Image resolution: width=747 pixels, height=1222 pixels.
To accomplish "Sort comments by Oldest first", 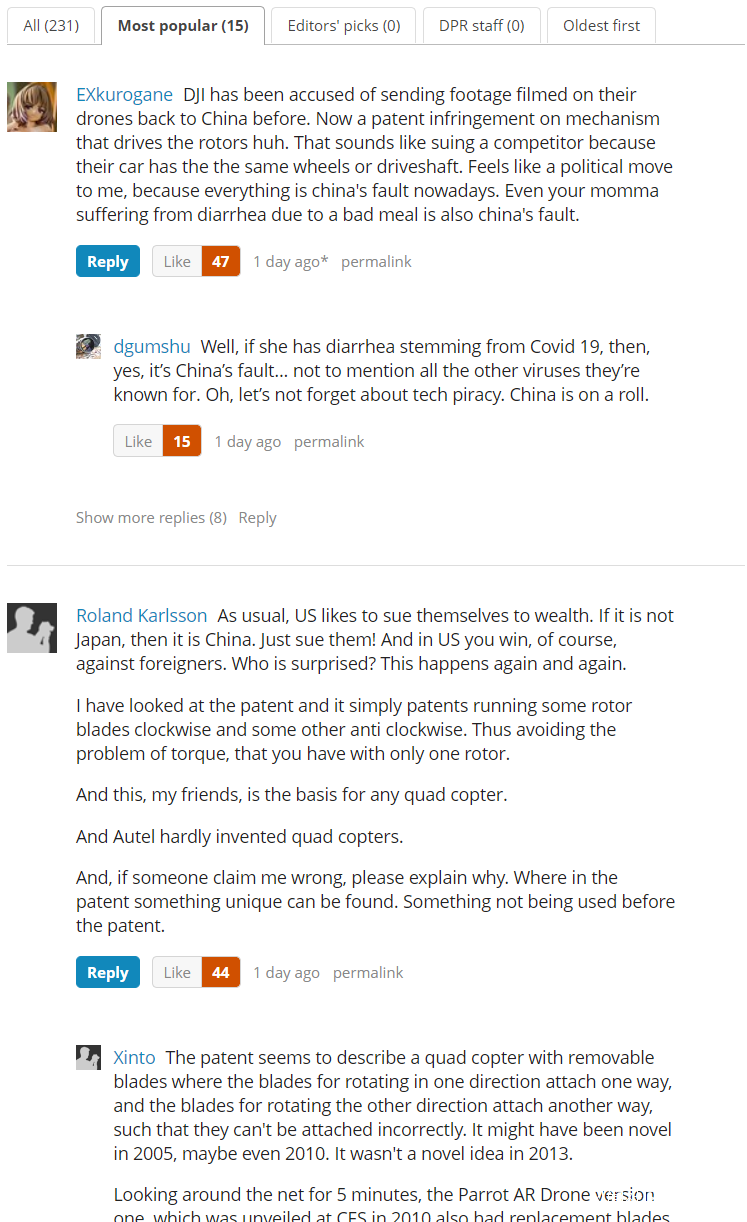I will click(x=601, y=26).
